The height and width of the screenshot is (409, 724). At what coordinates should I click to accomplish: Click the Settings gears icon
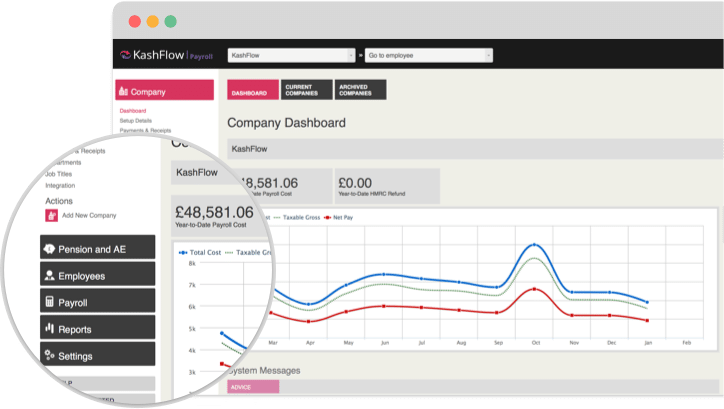[49, 356]
